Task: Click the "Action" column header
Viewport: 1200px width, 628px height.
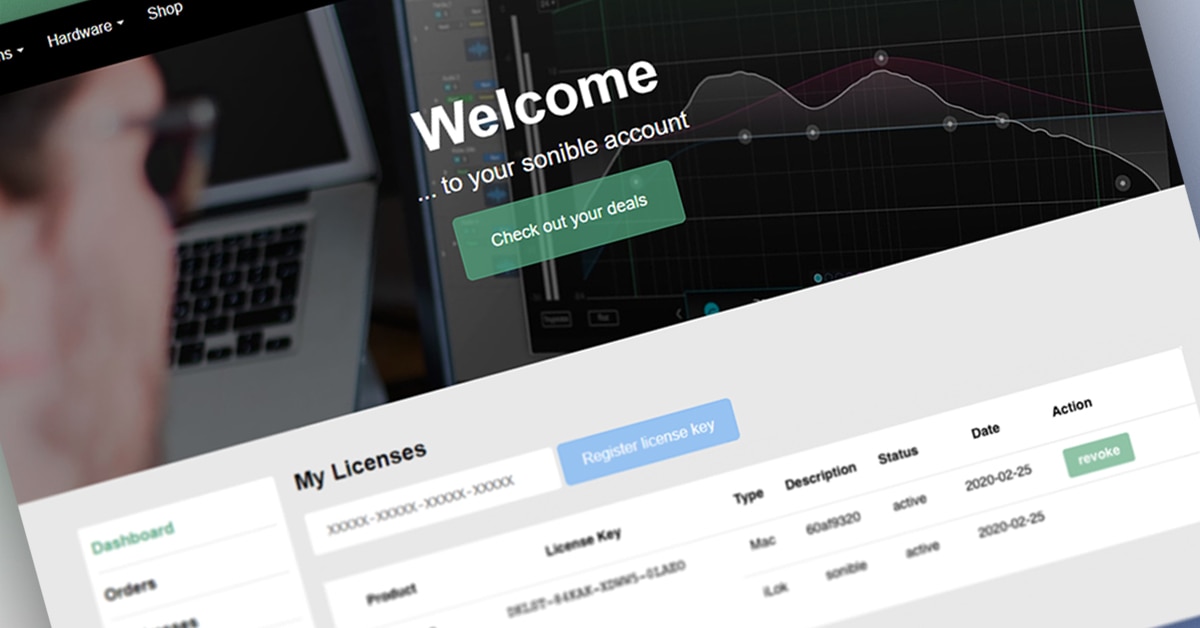Action: coord(1072,407)
